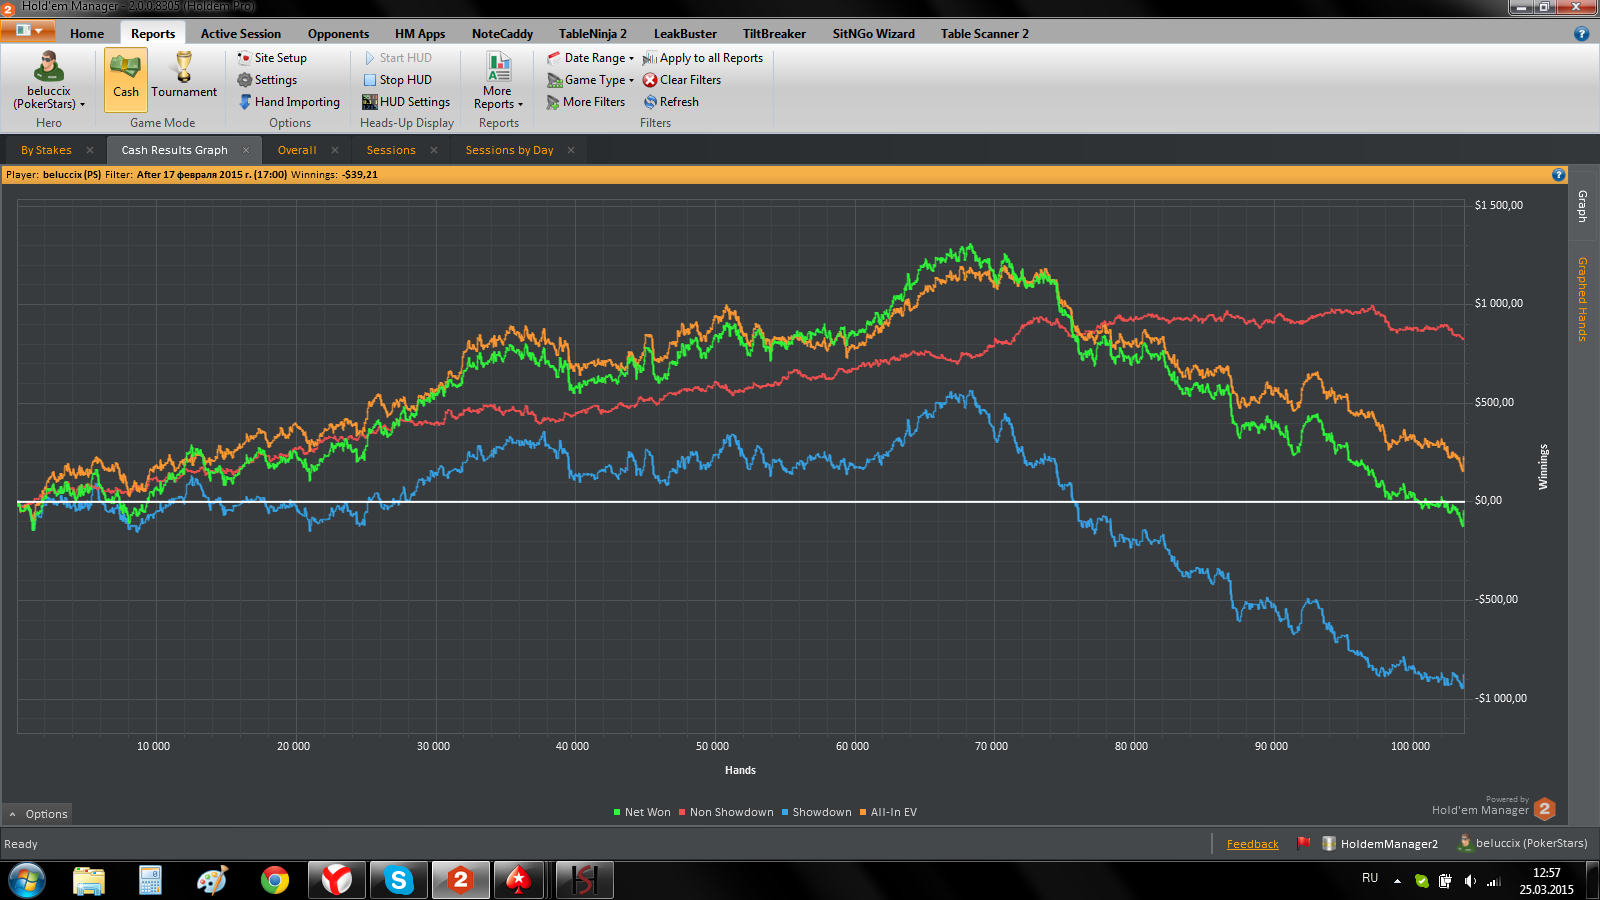The height and width of the screenshot is (900, 1600).
Task: Toggle the Non Showdown legend series
Action: [x=726, y=812]
